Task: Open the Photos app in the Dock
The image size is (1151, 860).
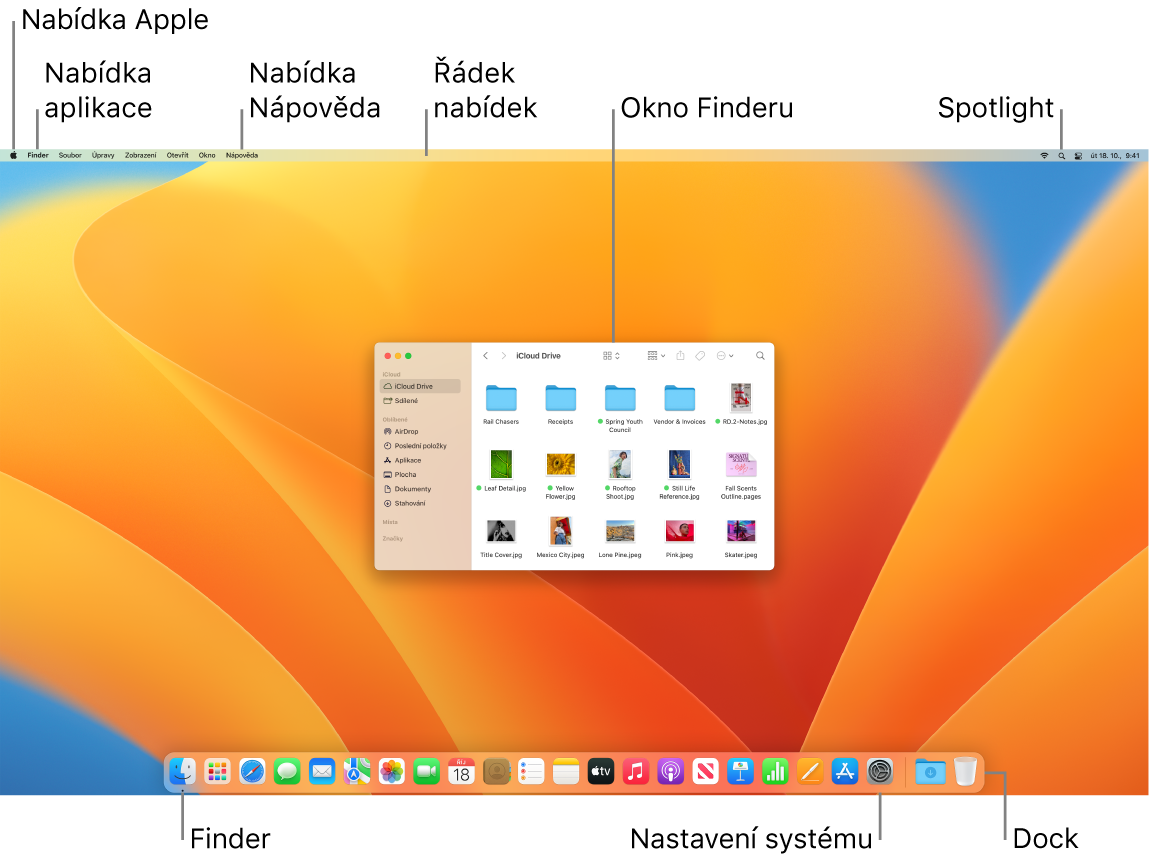Action: [x=391, y=771]
